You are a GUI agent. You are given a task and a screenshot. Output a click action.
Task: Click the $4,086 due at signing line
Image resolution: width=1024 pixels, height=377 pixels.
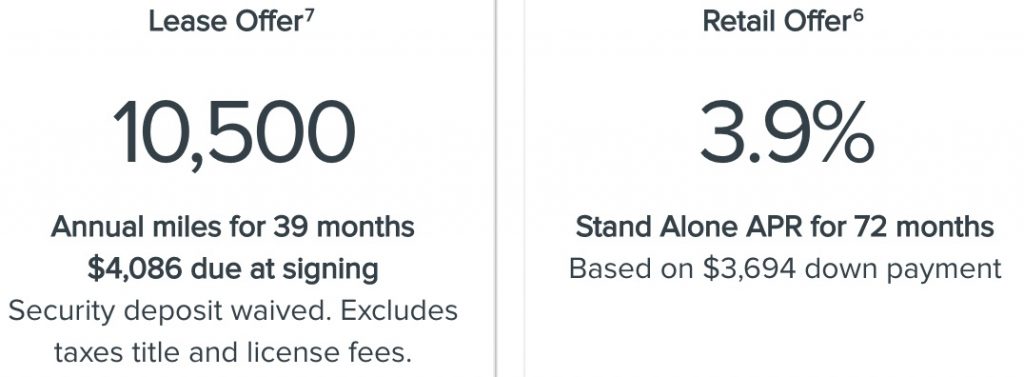(x=232, y=269)
